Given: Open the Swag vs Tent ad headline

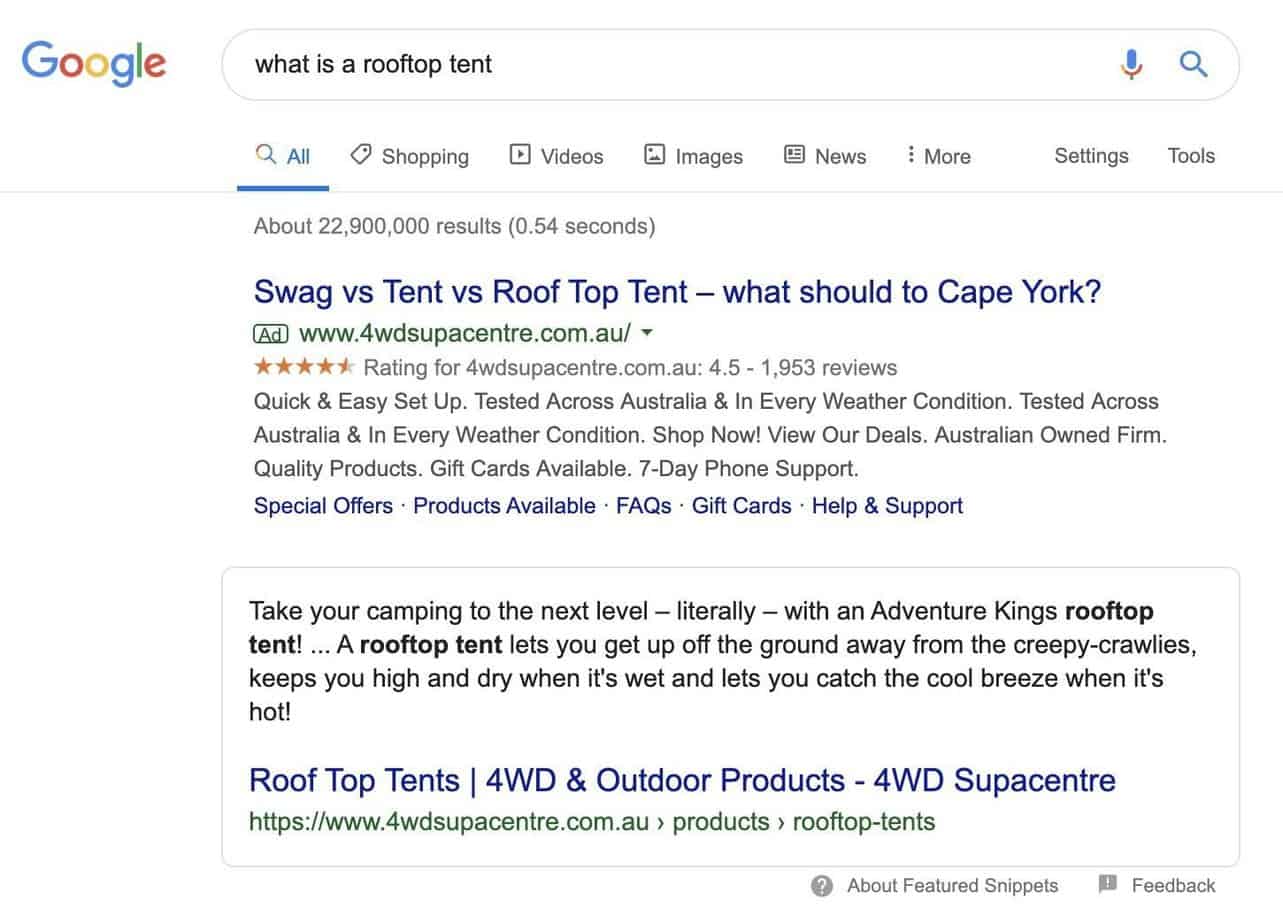Looking at the screenshot, I should point(677,292).
